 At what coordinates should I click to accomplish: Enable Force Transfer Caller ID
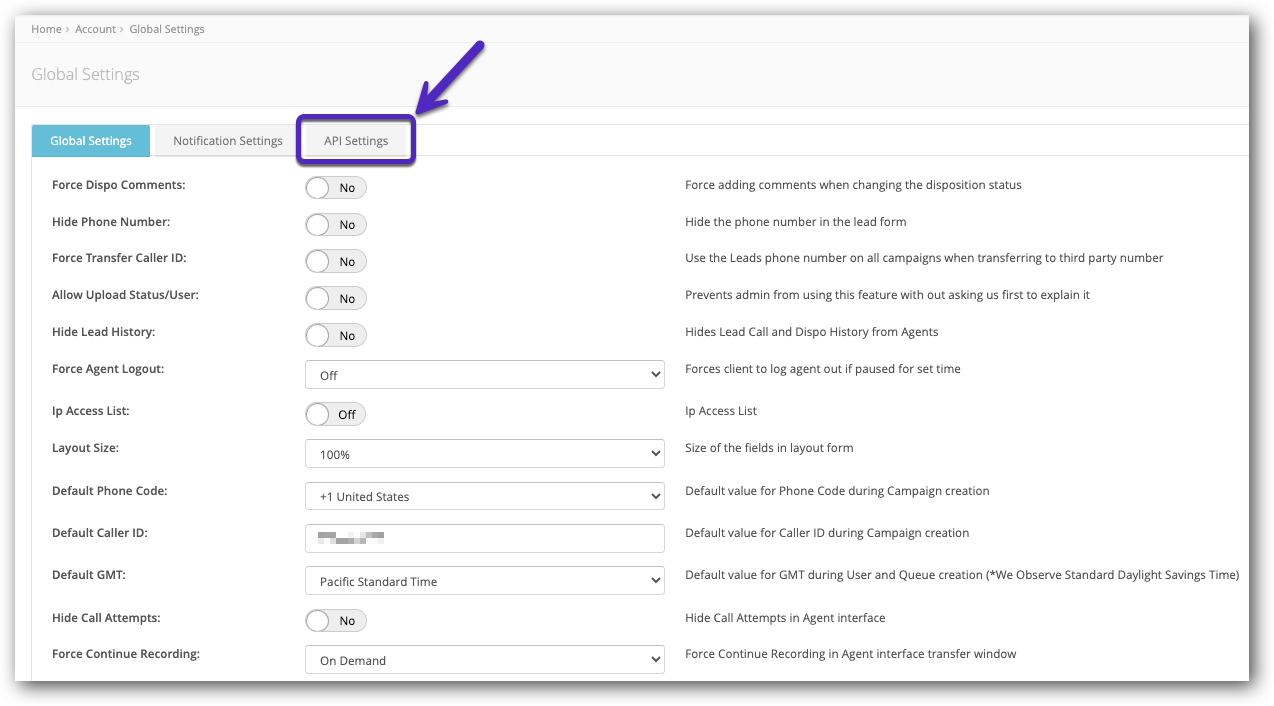point(335,261)
